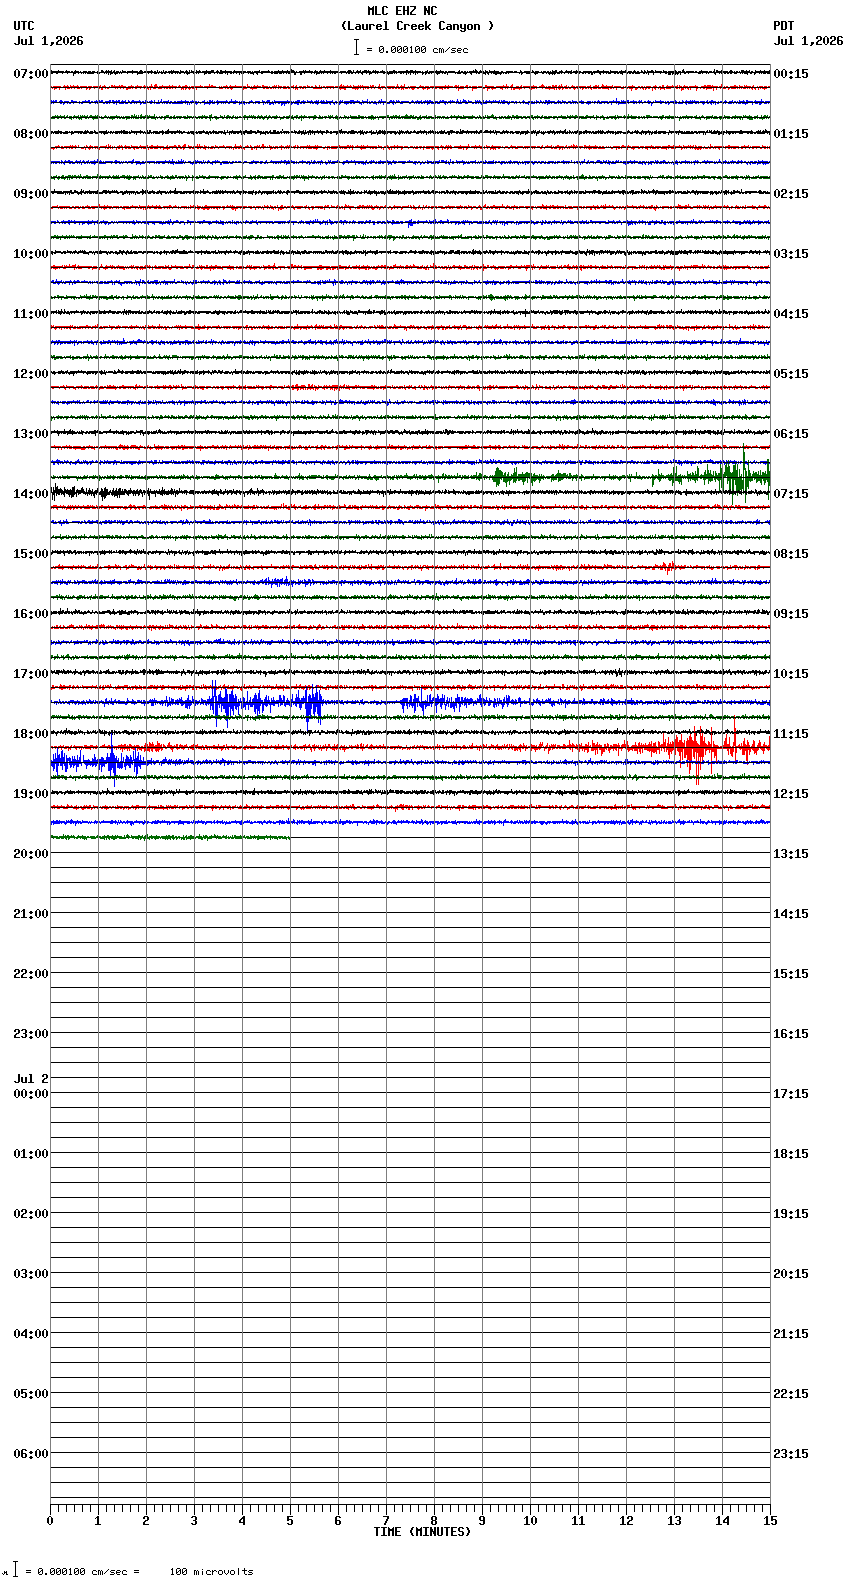Click the blue event near 18:30 trace start
The width and height of the screenshot is (850, 1584).
[x=98, y=763]
